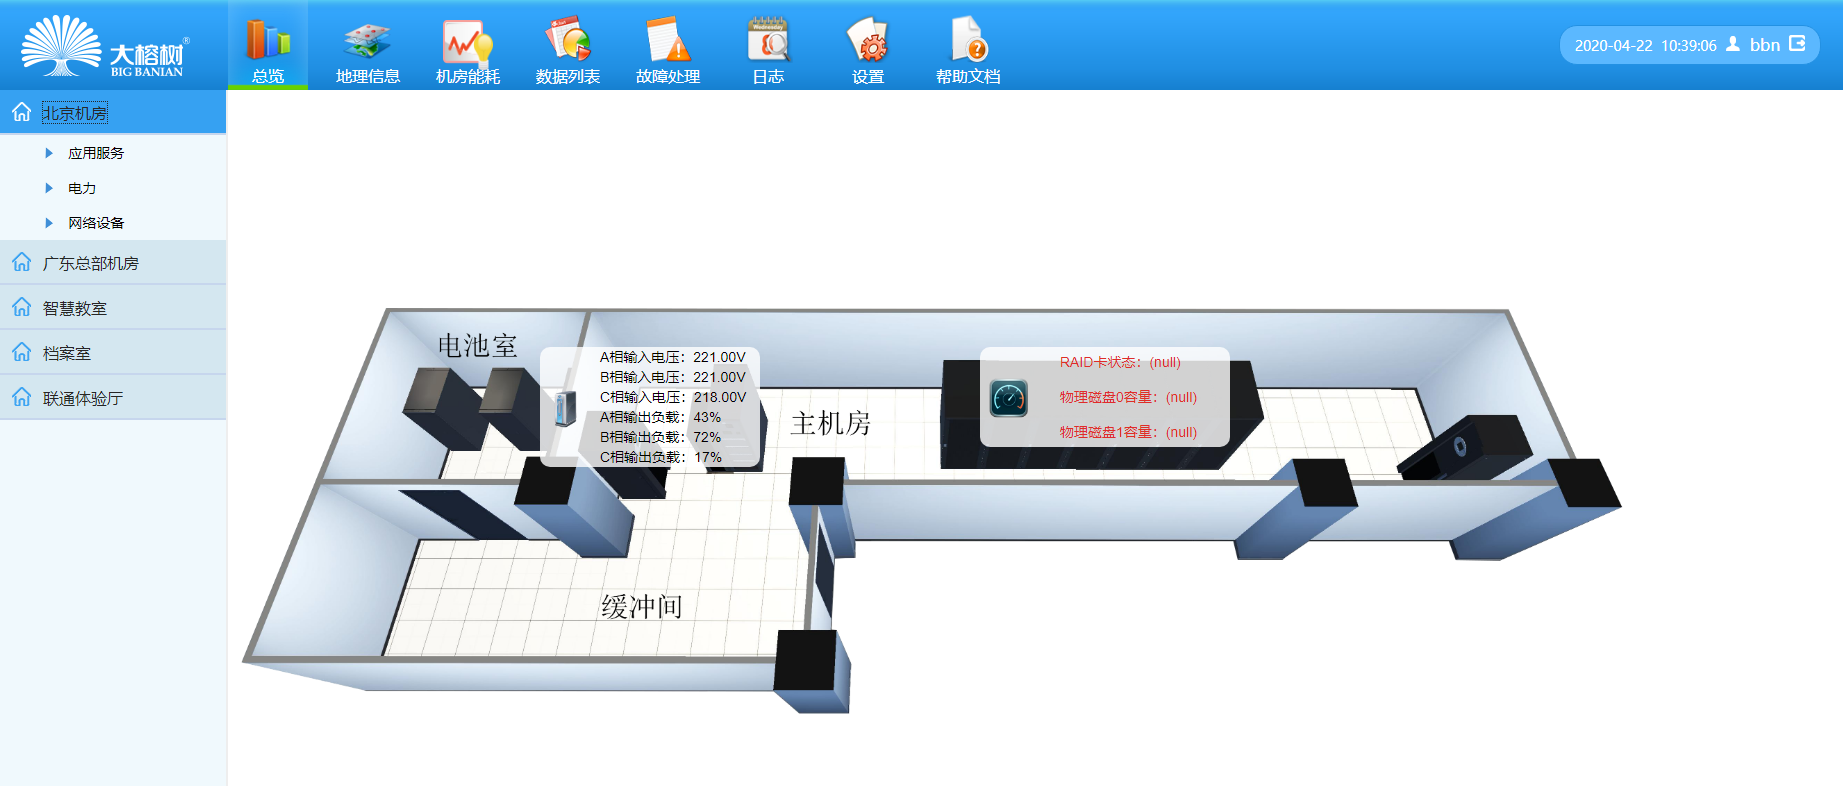The height and width of the screenshot is (786, 1843).
Task: Open the 设置 settings gear icon
Action: [867, 40]
